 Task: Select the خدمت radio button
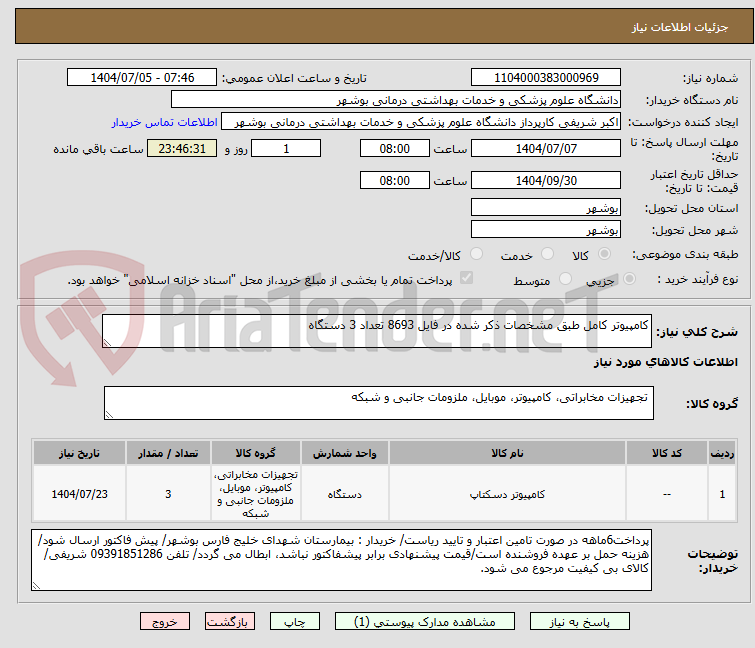coord(547,254)
